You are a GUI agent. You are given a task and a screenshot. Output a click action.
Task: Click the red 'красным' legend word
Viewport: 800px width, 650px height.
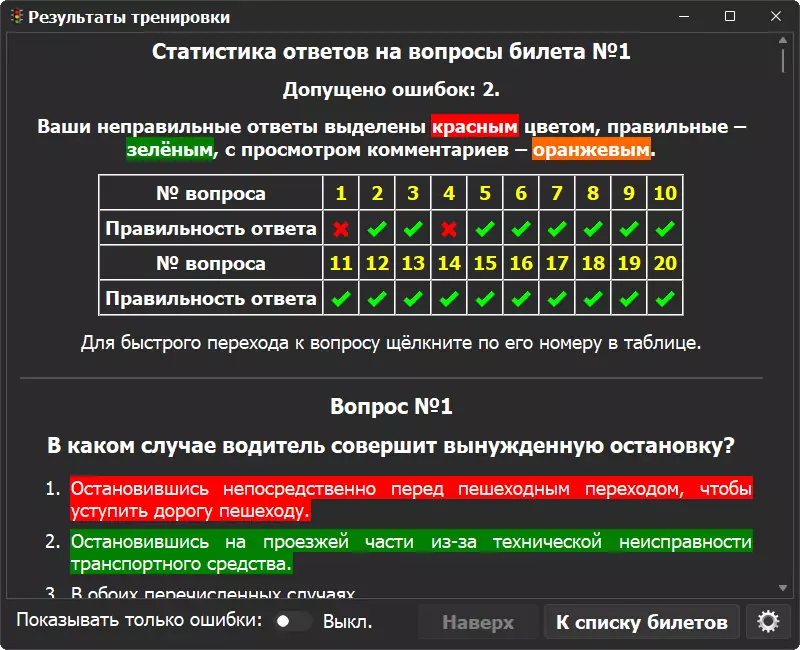pos(474,126)
